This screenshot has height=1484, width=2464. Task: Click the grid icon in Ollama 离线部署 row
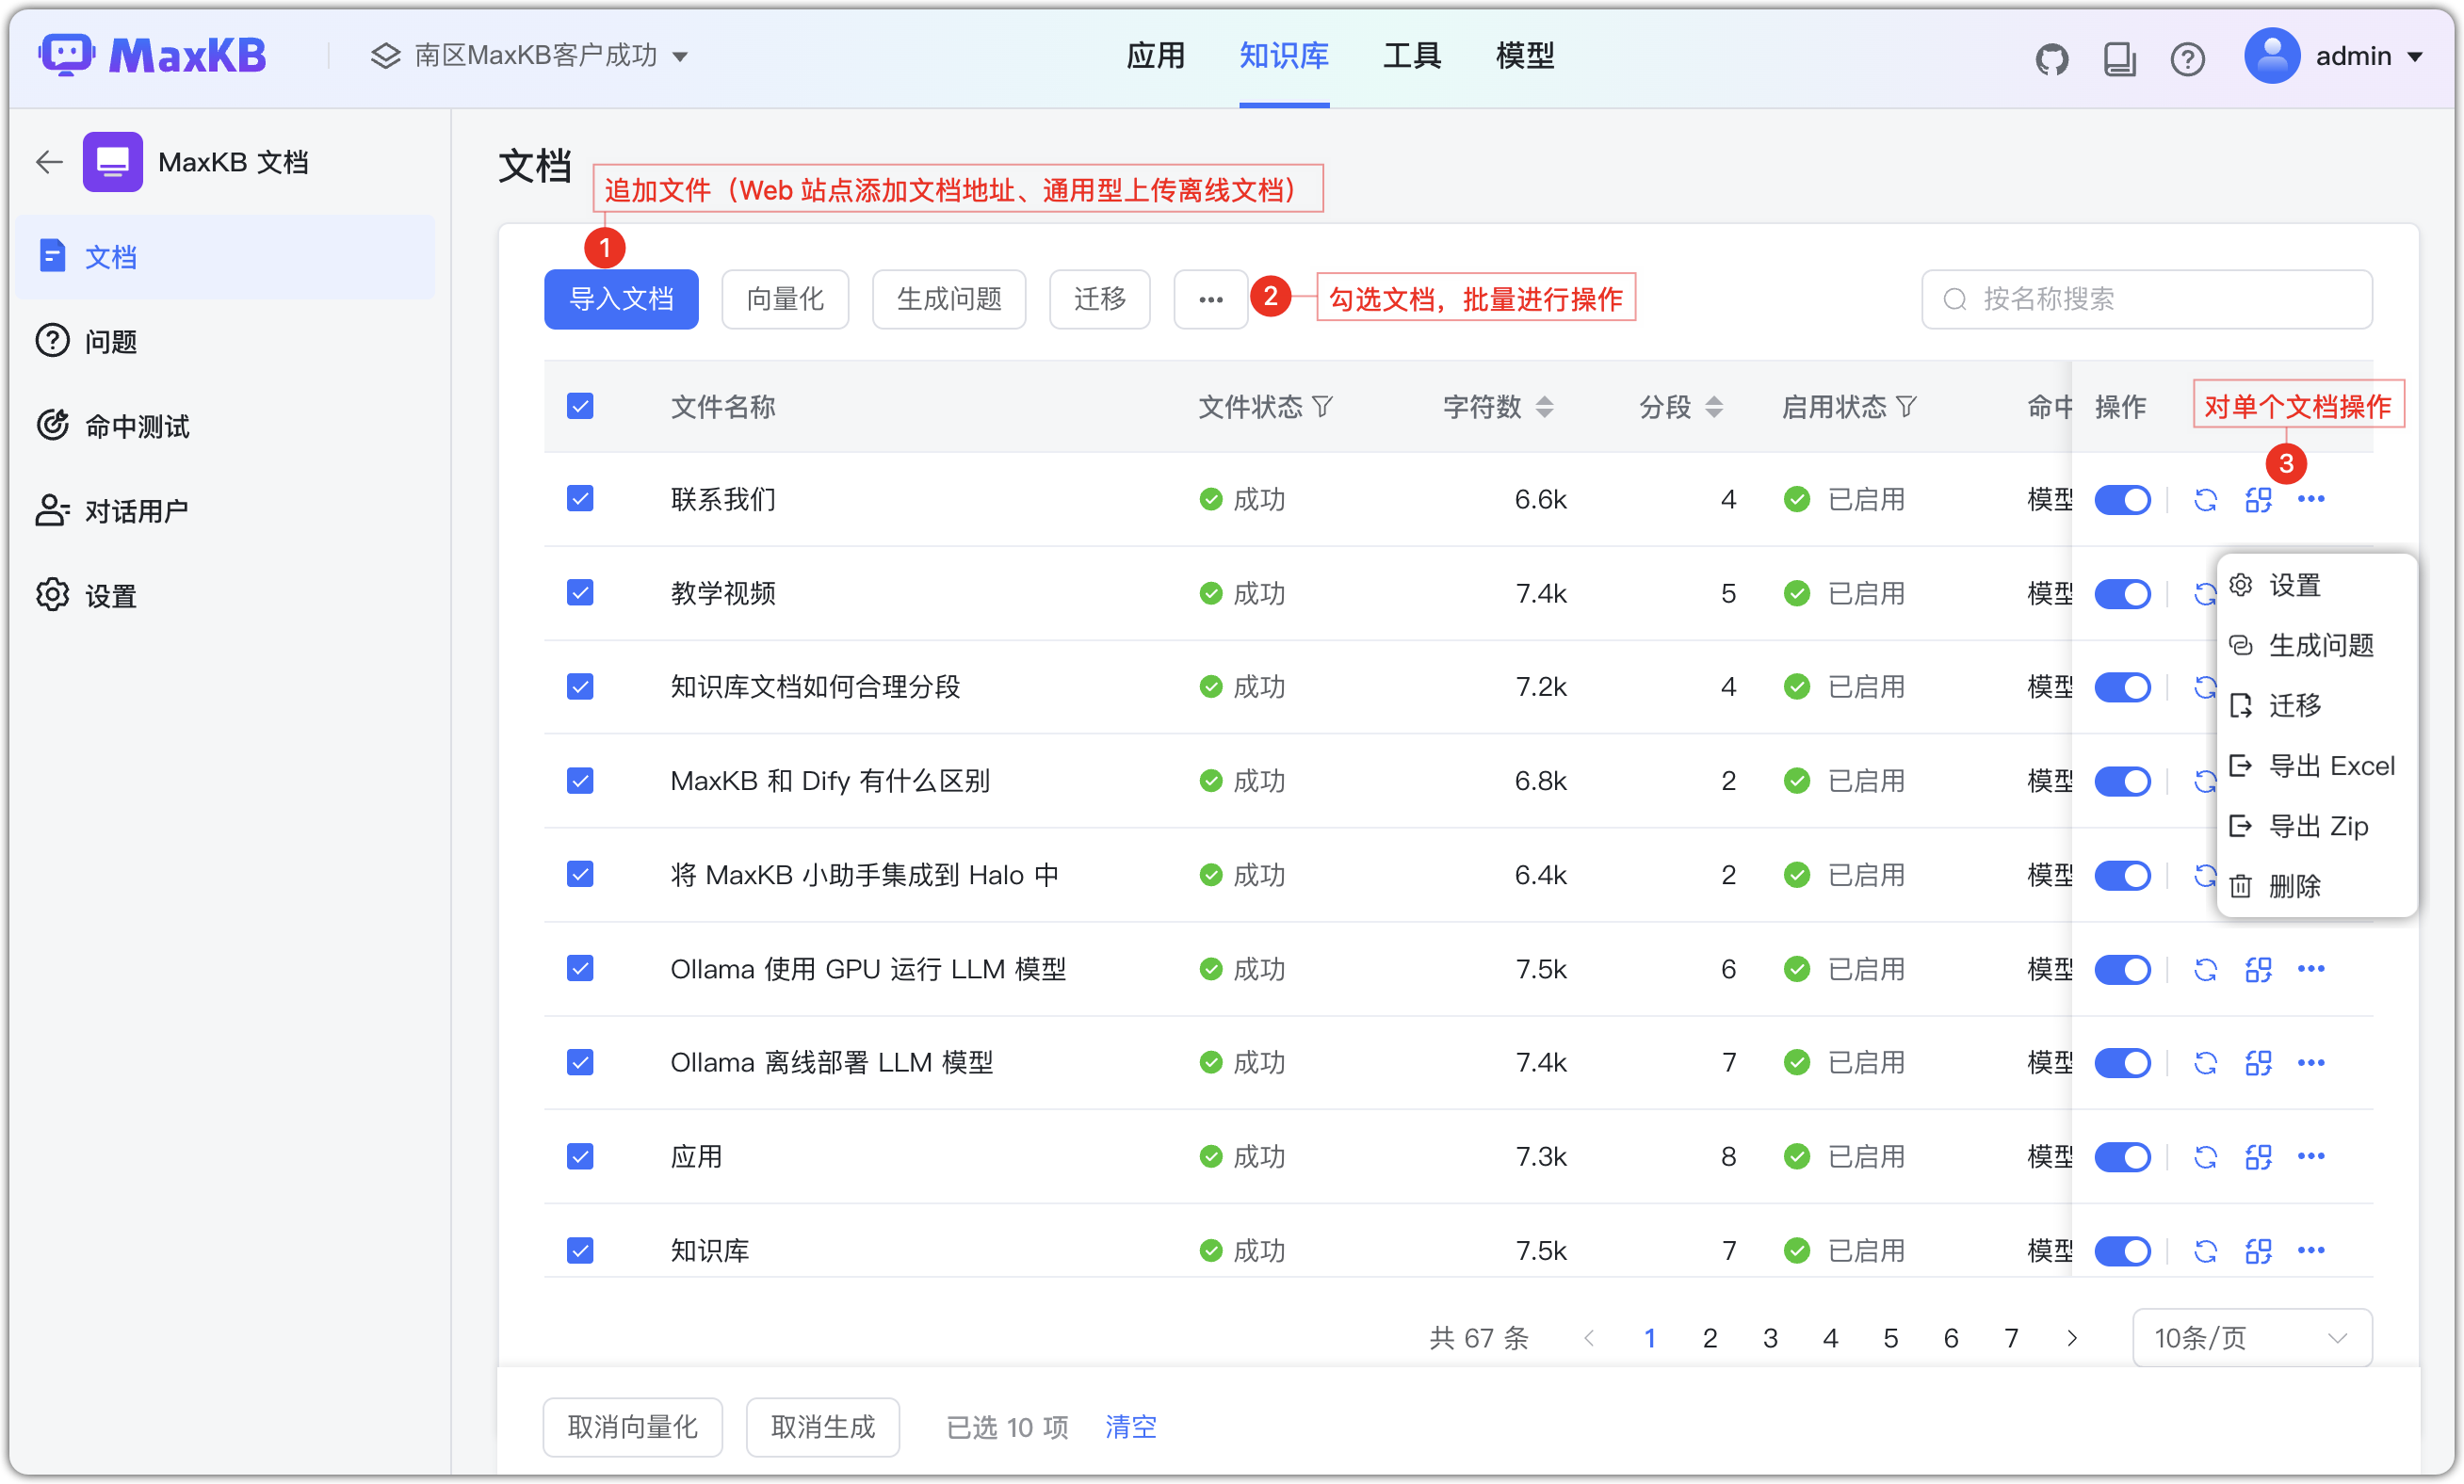tap(2258, 1062)
